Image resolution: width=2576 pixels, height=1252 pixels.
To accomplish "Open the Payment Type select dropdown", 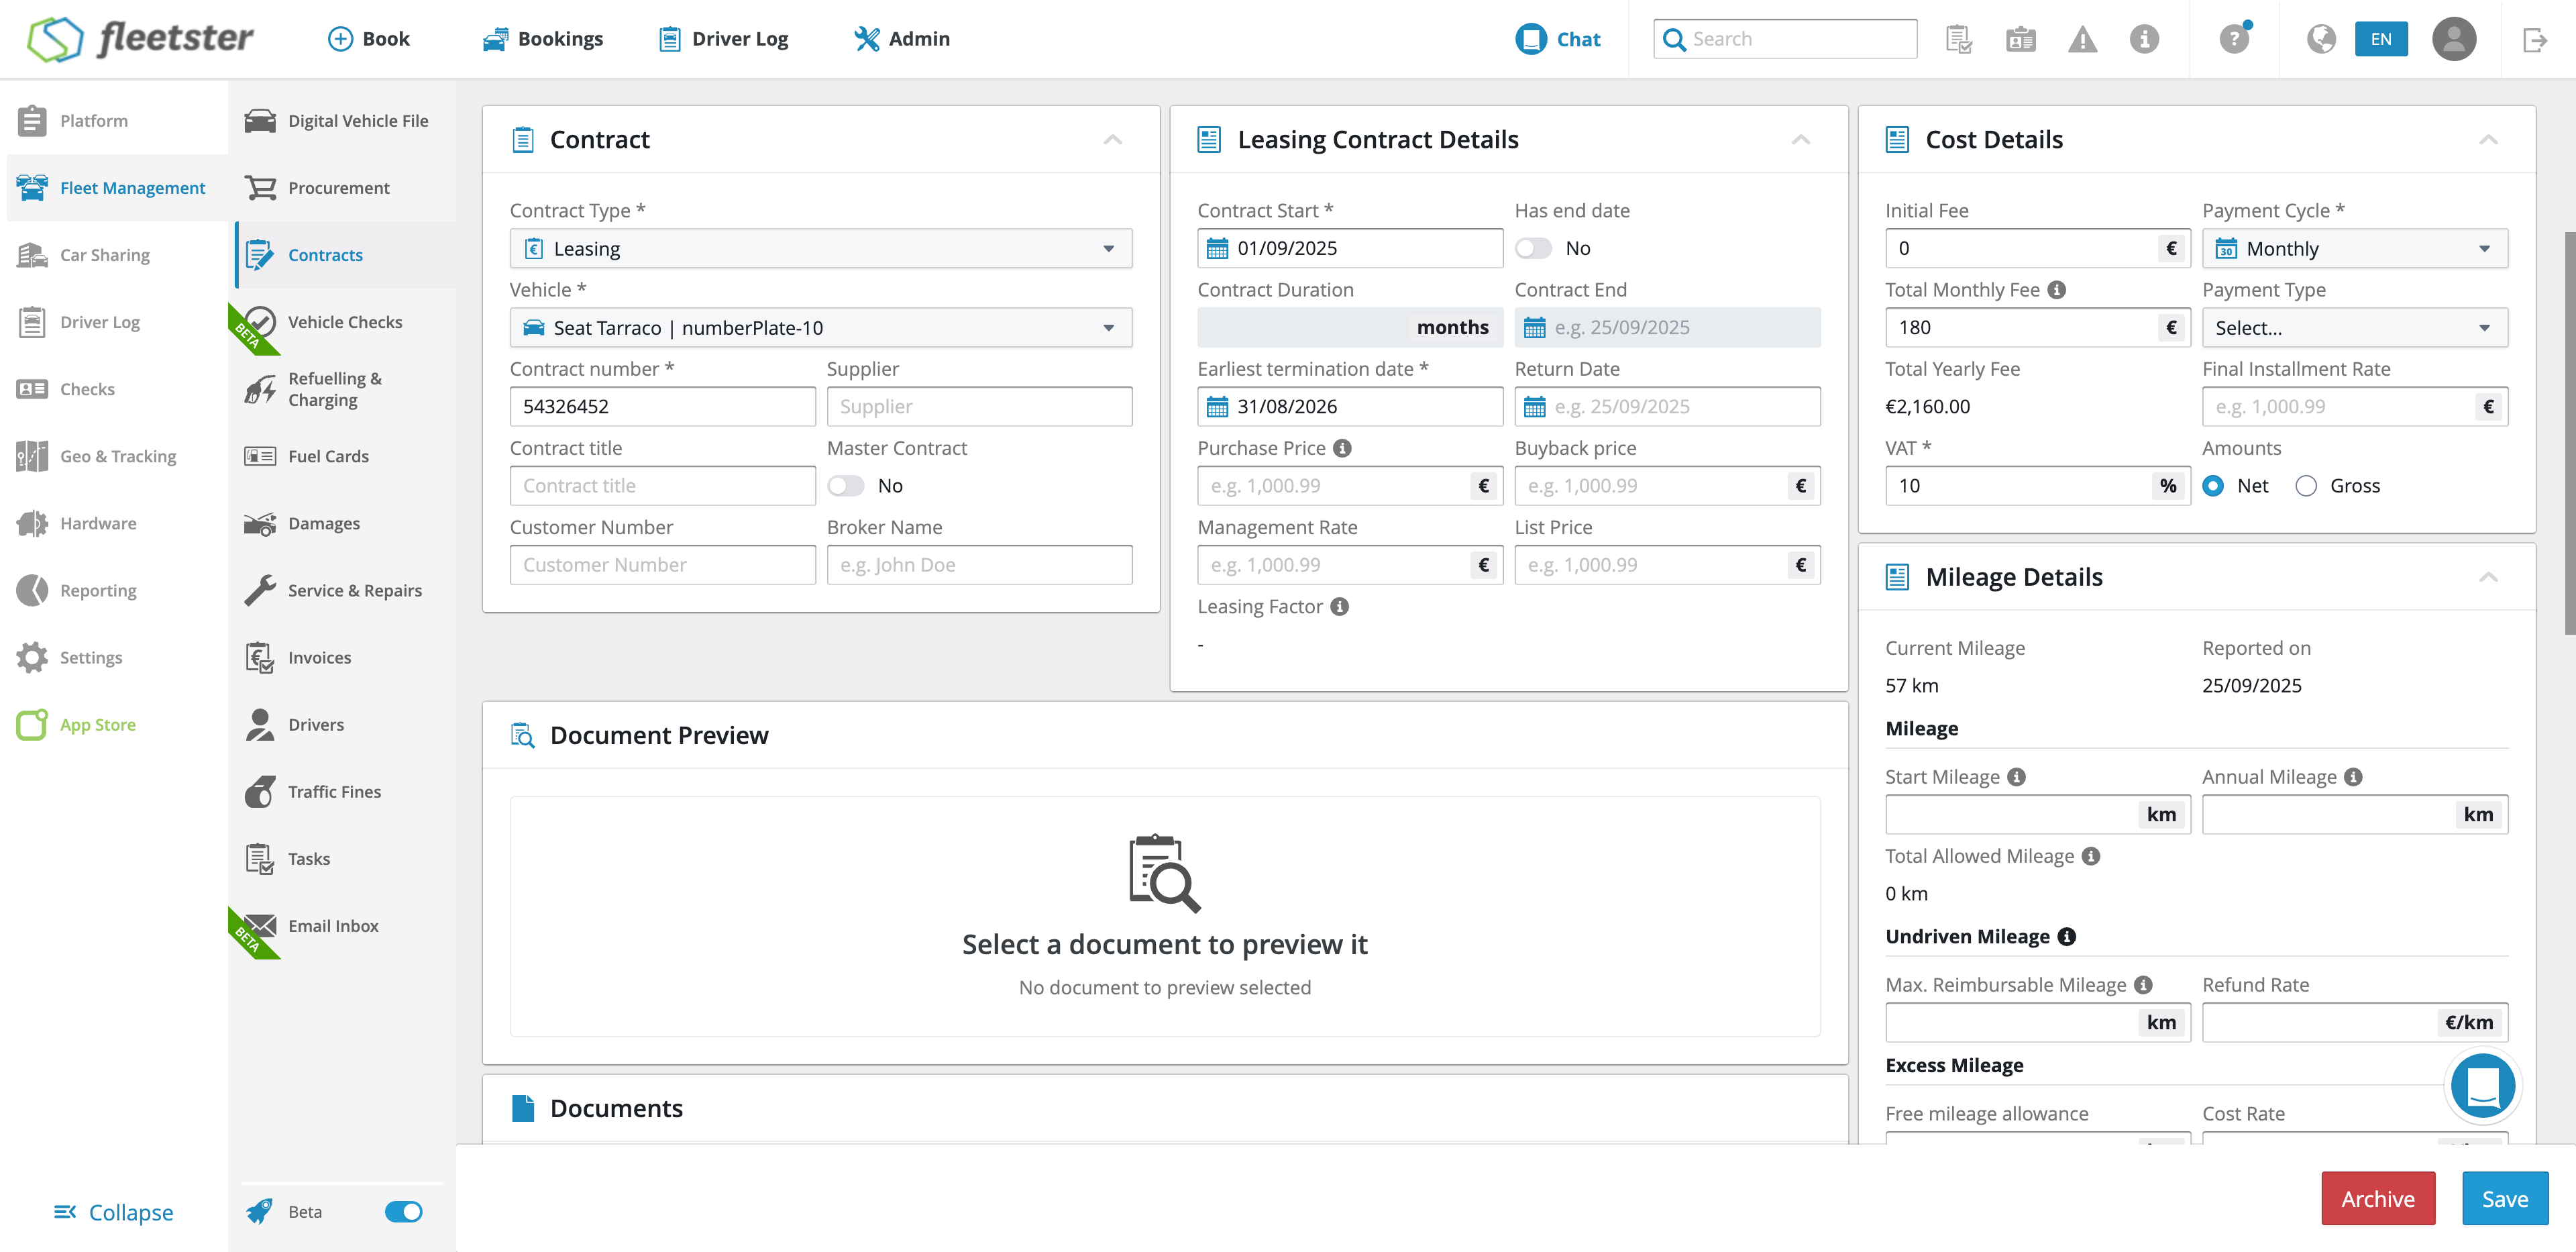I will (x=2354, y=328).
